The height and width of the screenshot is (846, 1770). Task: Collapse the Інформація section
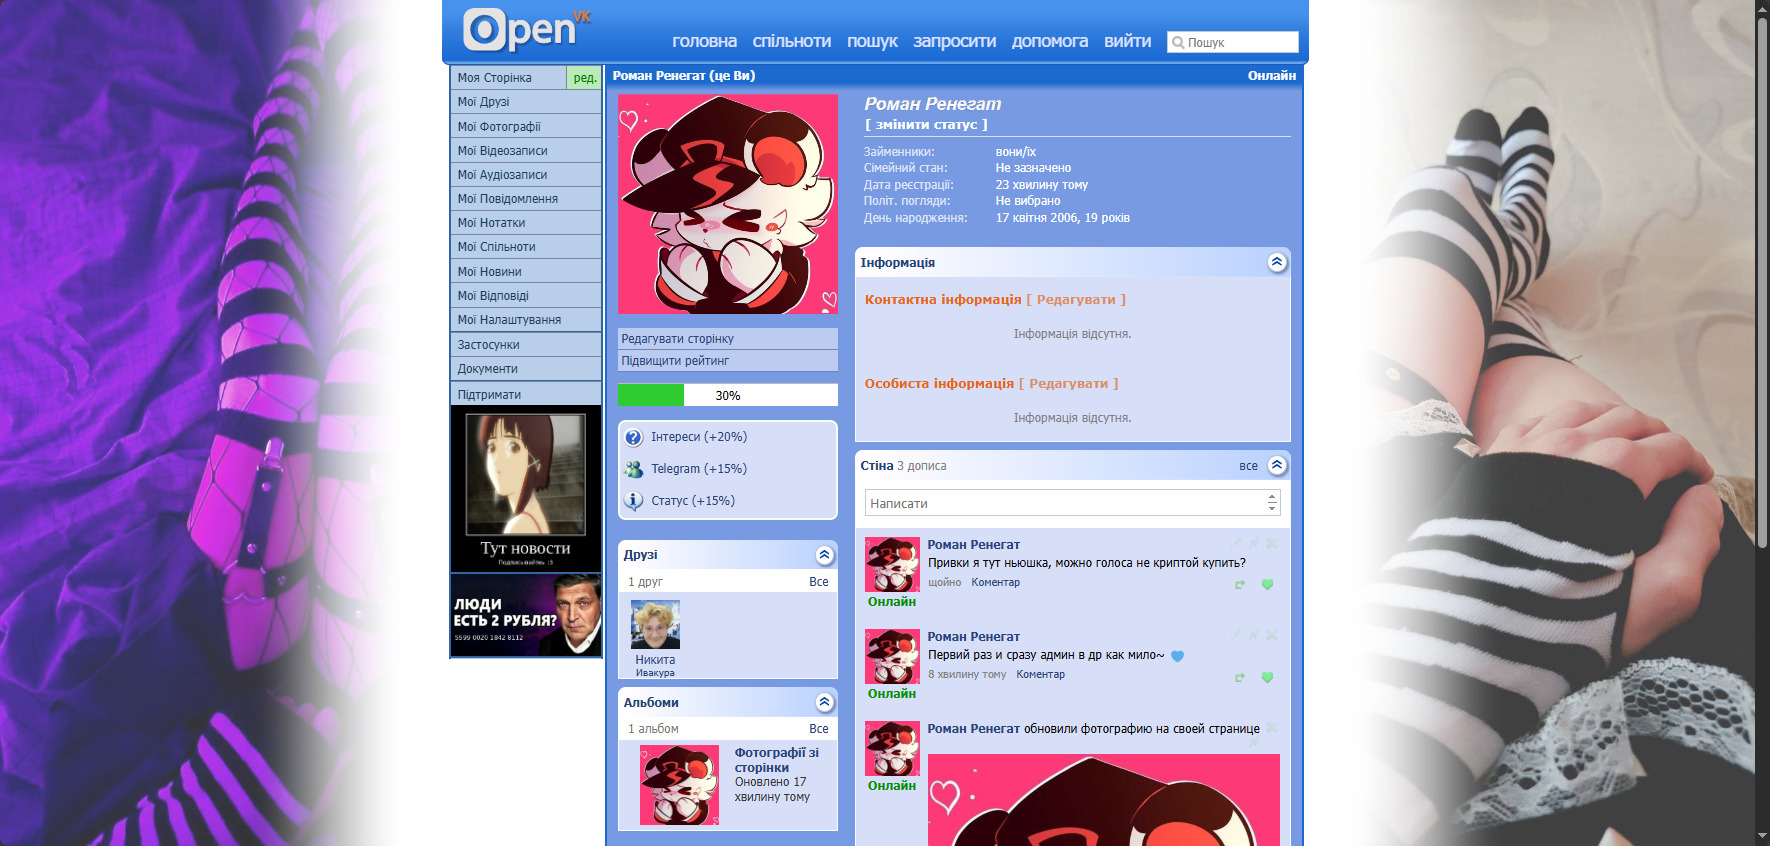point(1276,262)
